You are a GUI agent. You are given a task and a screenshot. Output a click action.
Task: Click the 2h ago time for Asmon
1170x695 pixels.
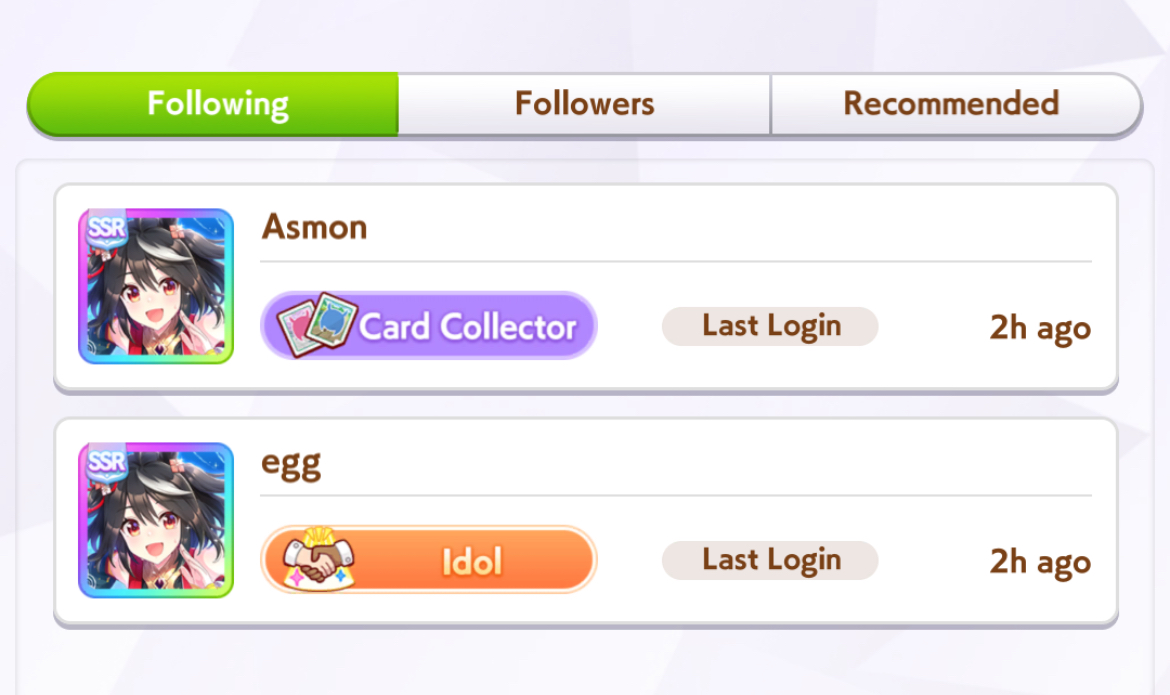pyautogui.click(x=1040, y=328)
